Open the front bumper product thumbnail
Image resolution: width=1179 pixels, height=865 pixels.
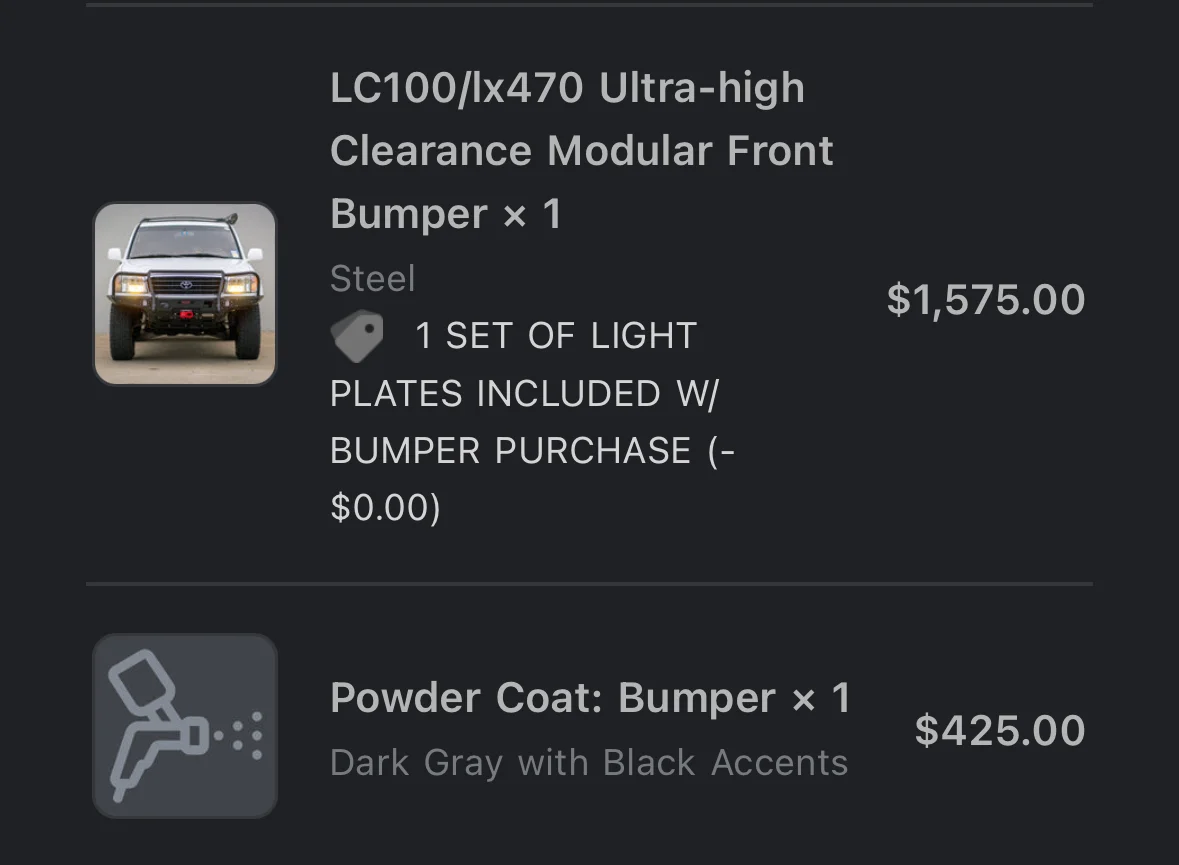pos(185,294)
